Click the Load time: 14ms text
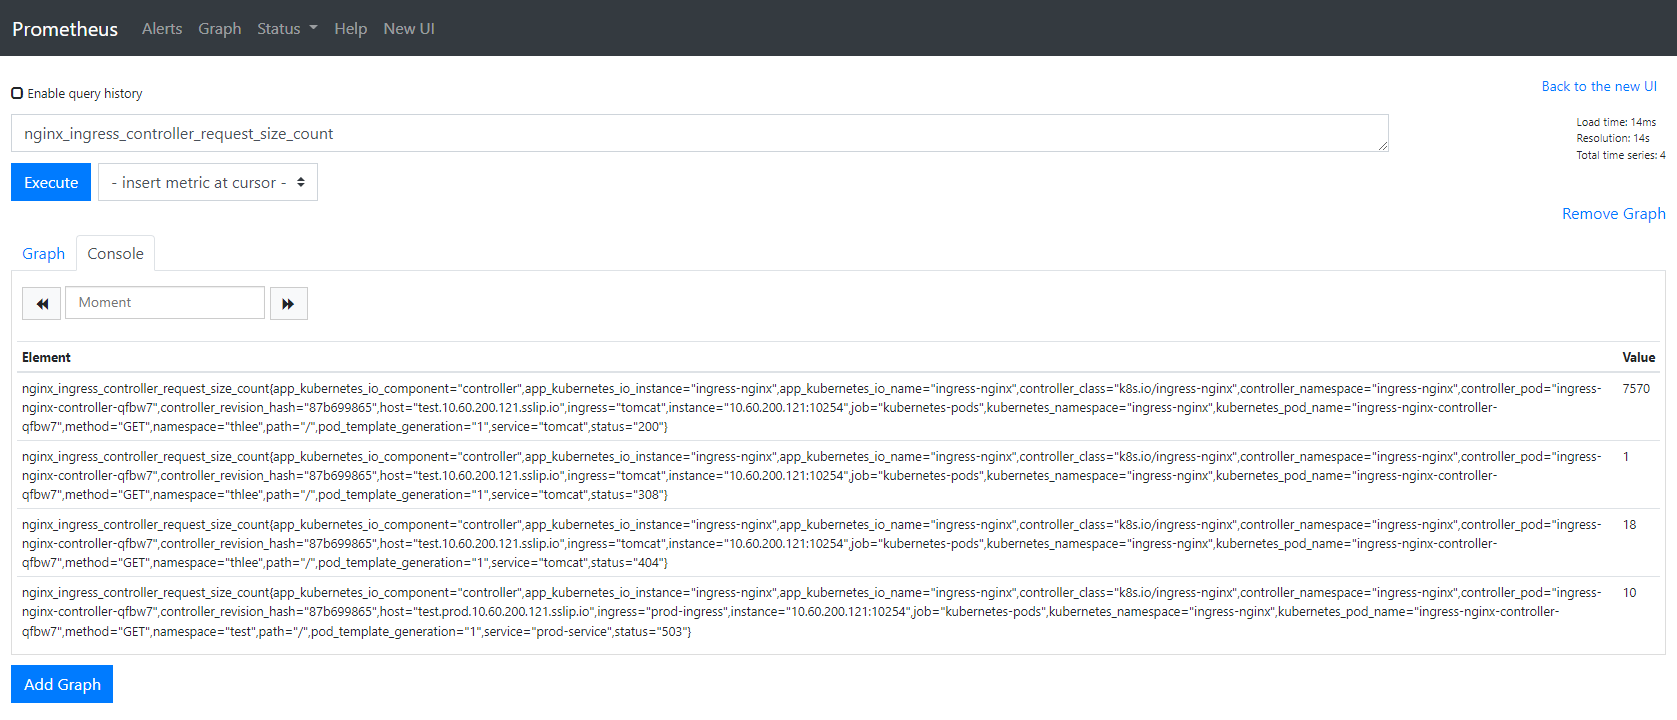 click(x=1616, y=122)
